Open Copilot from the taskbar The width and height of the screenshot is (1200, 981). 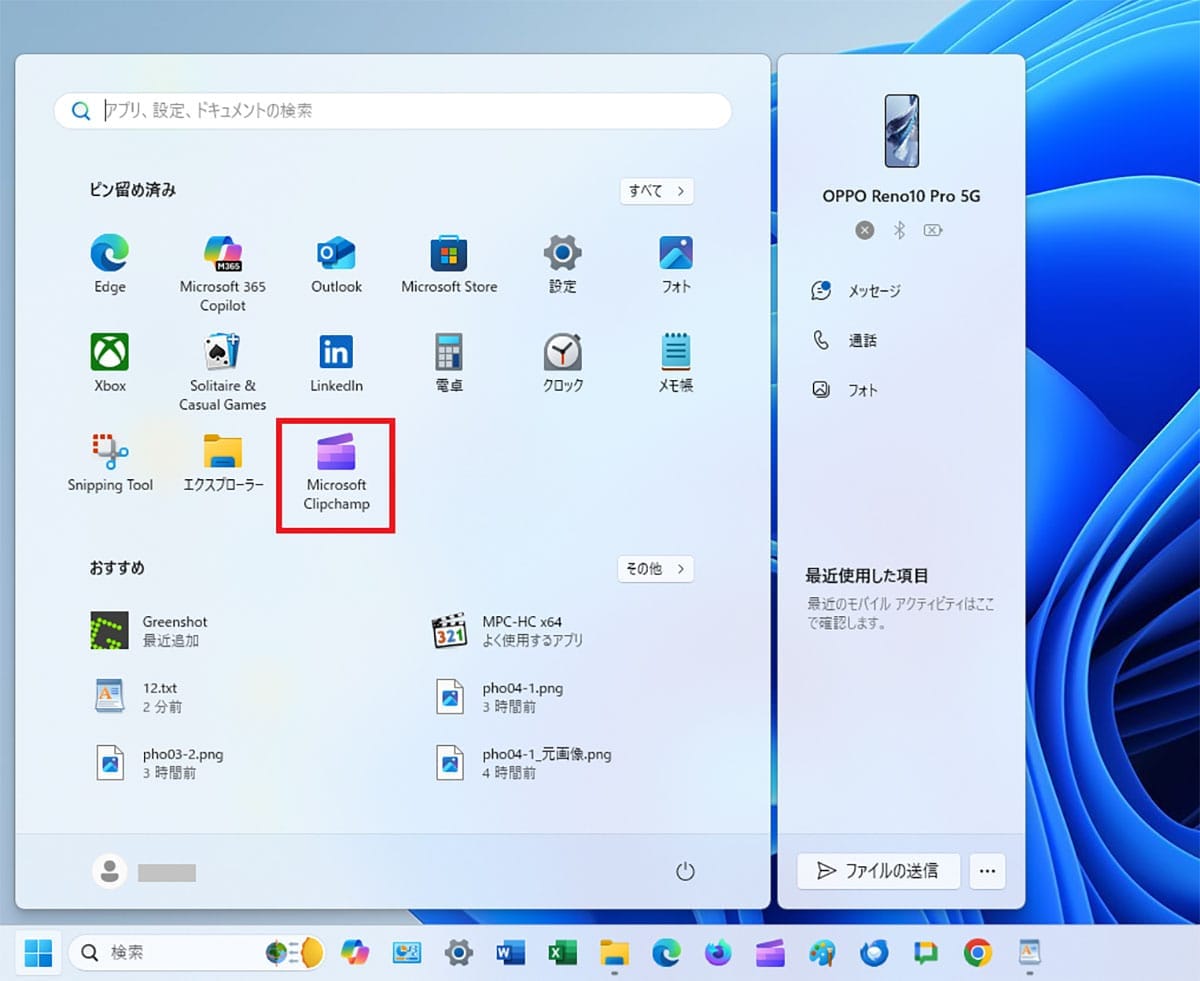pos(354,953)
